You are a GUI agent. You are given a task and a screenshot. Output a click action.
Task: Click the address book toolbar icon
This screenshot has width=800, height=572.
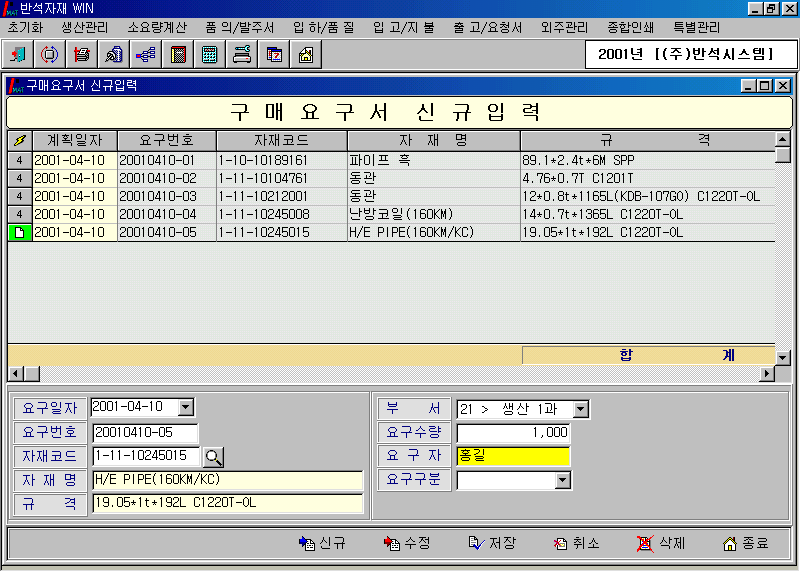178,55
